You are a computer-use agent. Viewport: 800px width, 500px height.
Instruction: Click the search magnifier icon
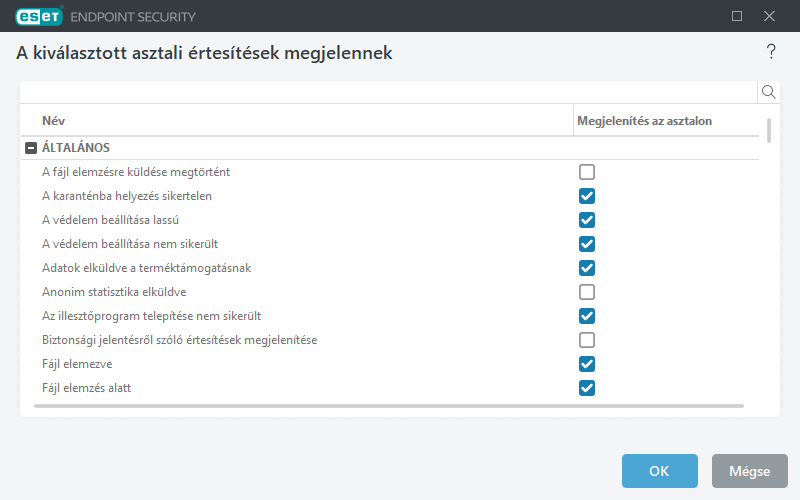(769, 92)
